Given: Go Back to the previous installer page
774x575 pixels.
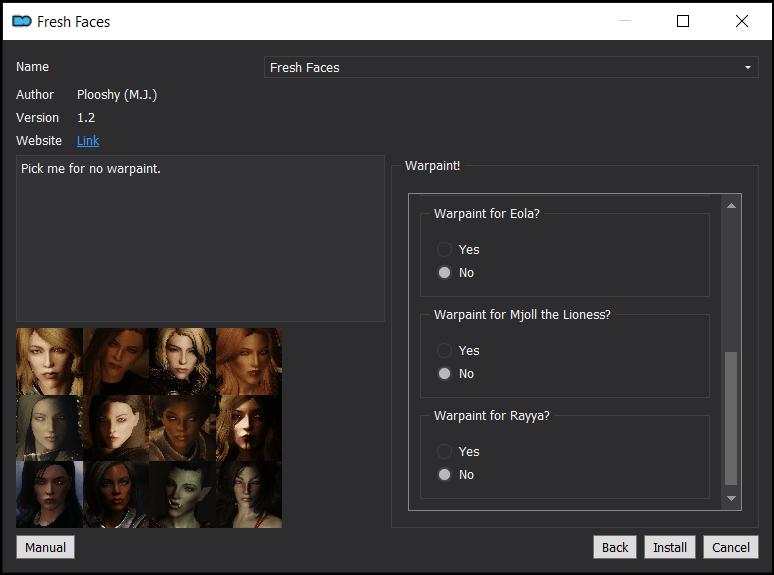Looking at the screenshot, I should click(x=615, y=547).
